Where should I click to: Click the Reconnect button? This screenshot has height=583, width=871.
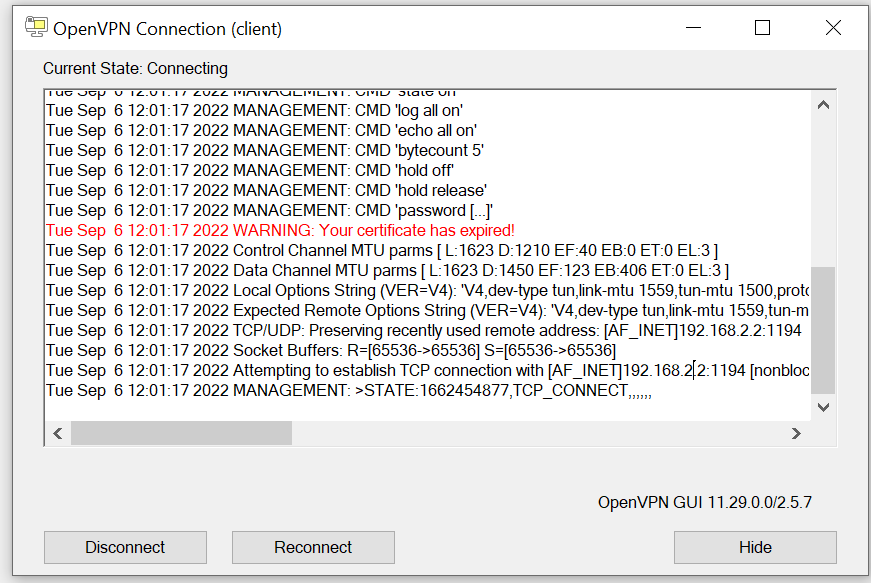click(x=312, y=547)
